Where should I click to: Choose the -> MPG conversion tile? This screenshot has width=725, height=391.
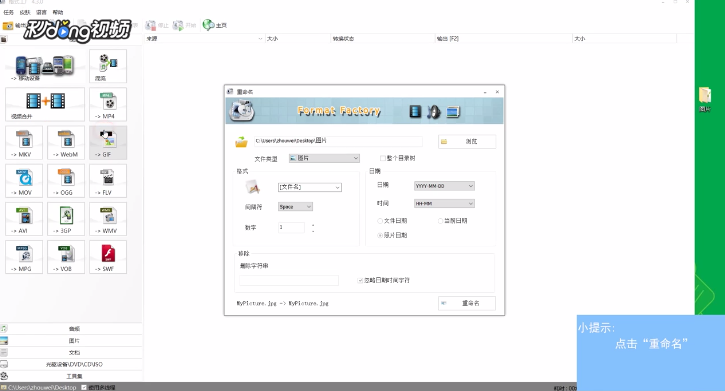(24, 257)
